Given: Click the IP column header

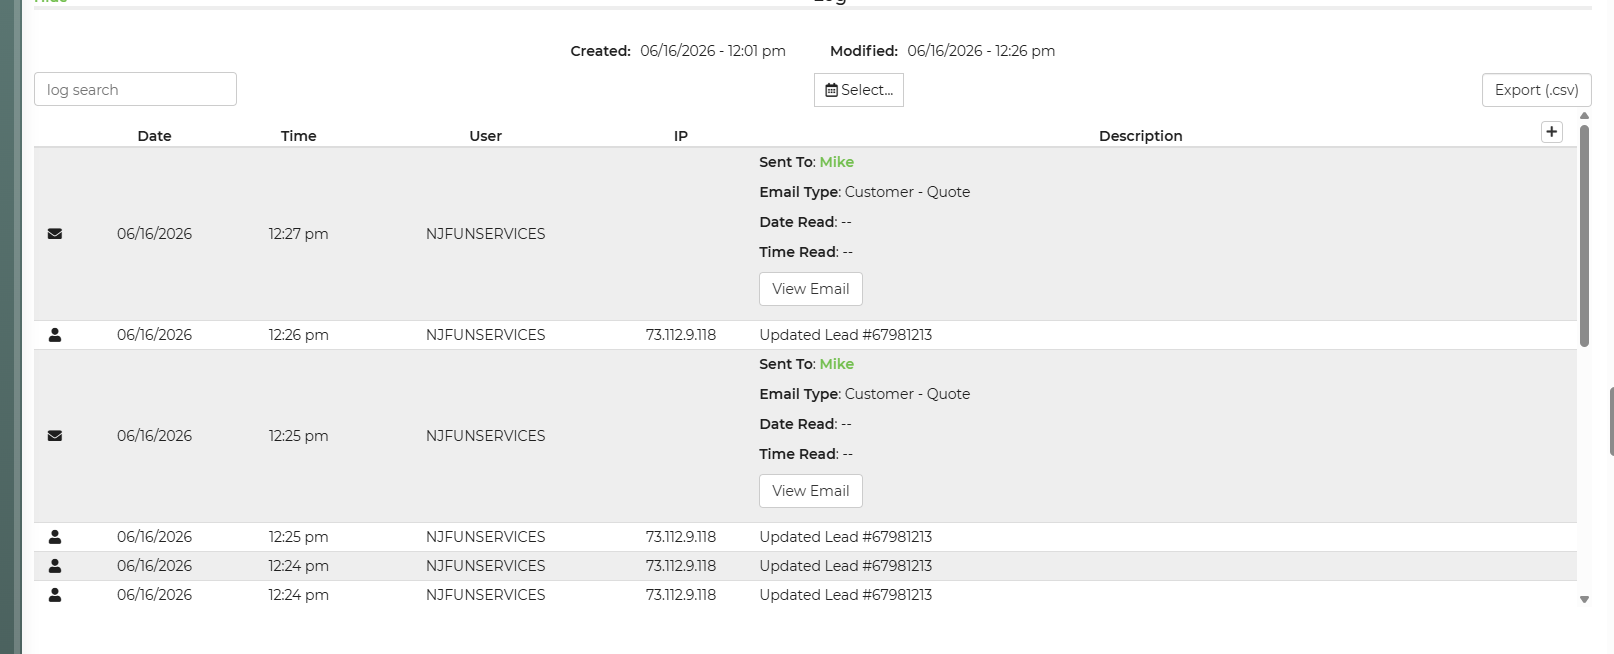Looking at the screenshot, I should (x=681, y=136).
